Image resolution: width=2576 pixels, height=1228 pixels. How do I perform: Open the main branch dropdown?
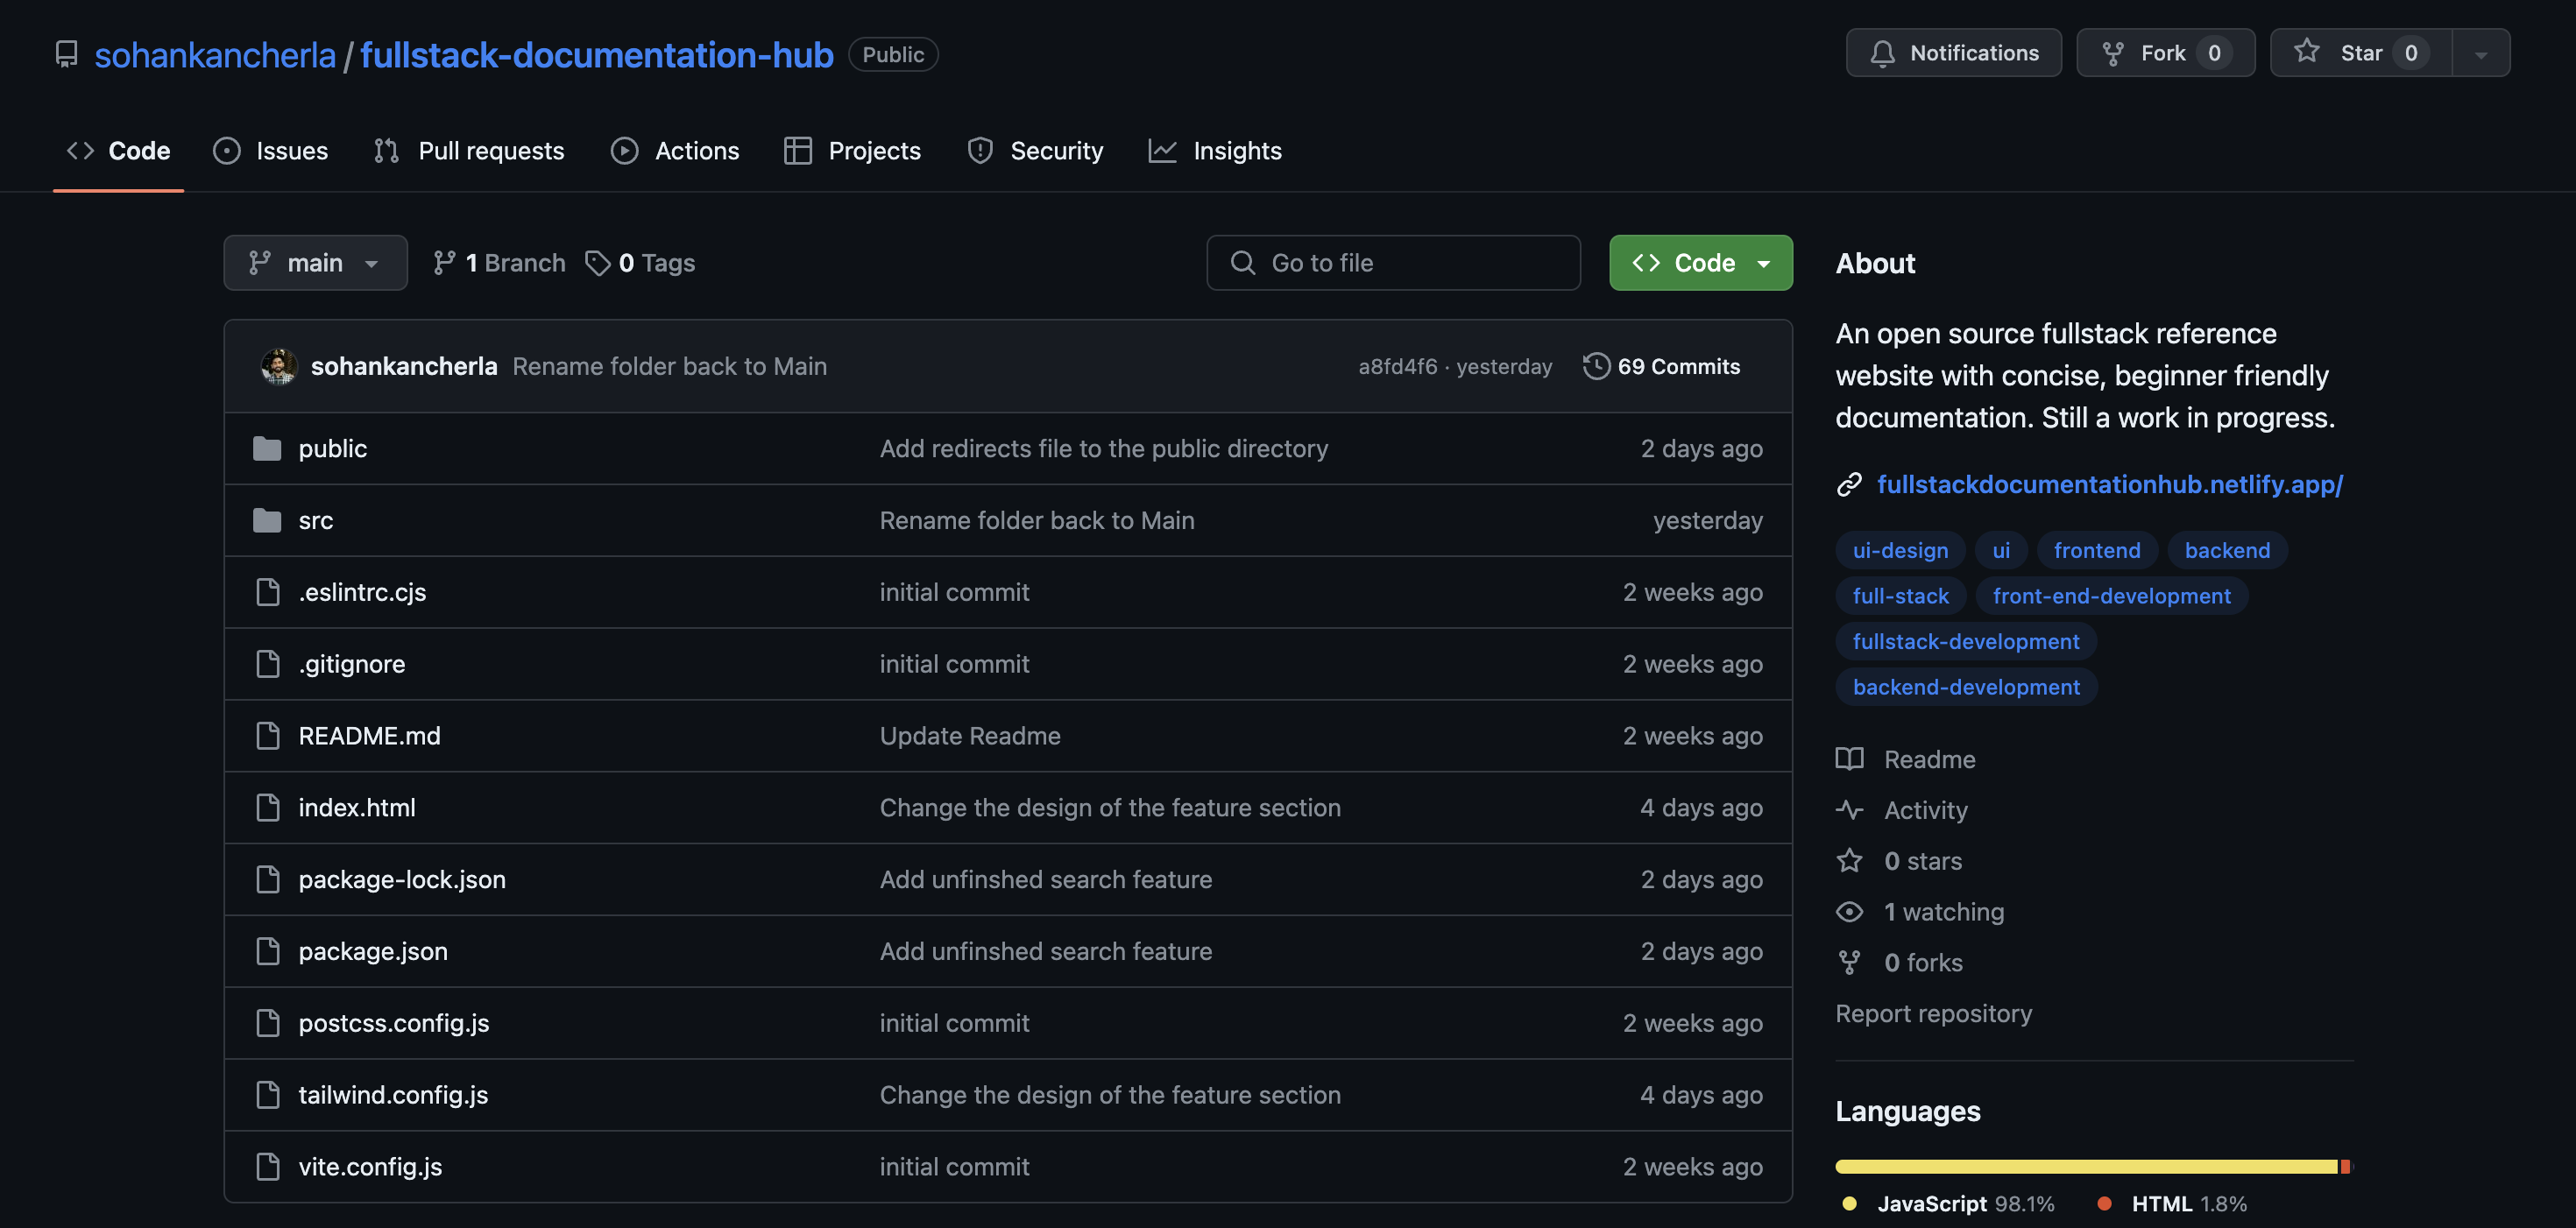(x=315, y=263)
